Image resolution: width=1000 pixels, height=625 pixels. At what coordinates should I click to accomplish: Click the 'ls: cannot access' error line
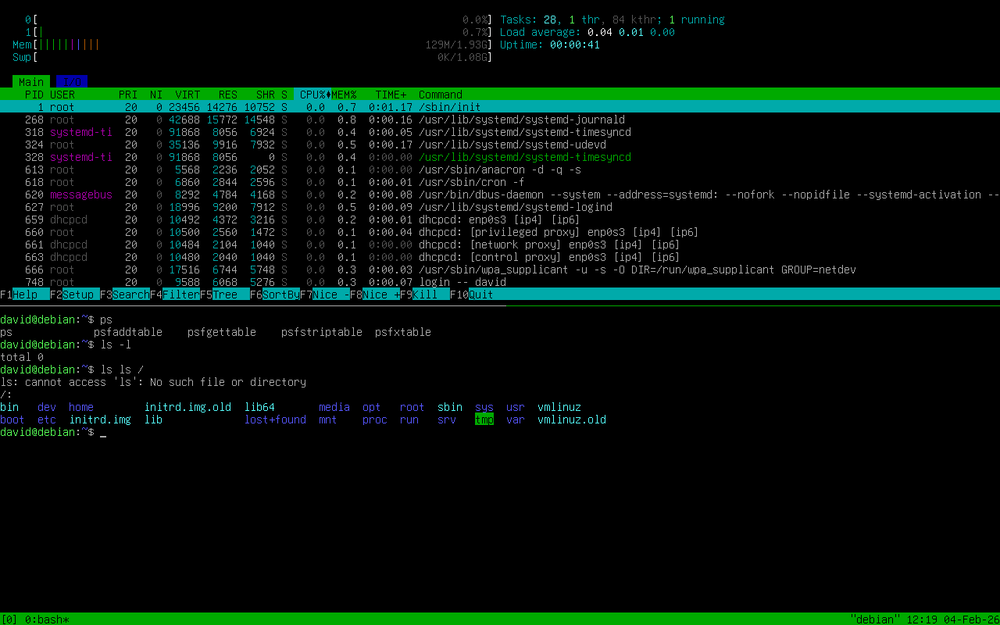153,382
